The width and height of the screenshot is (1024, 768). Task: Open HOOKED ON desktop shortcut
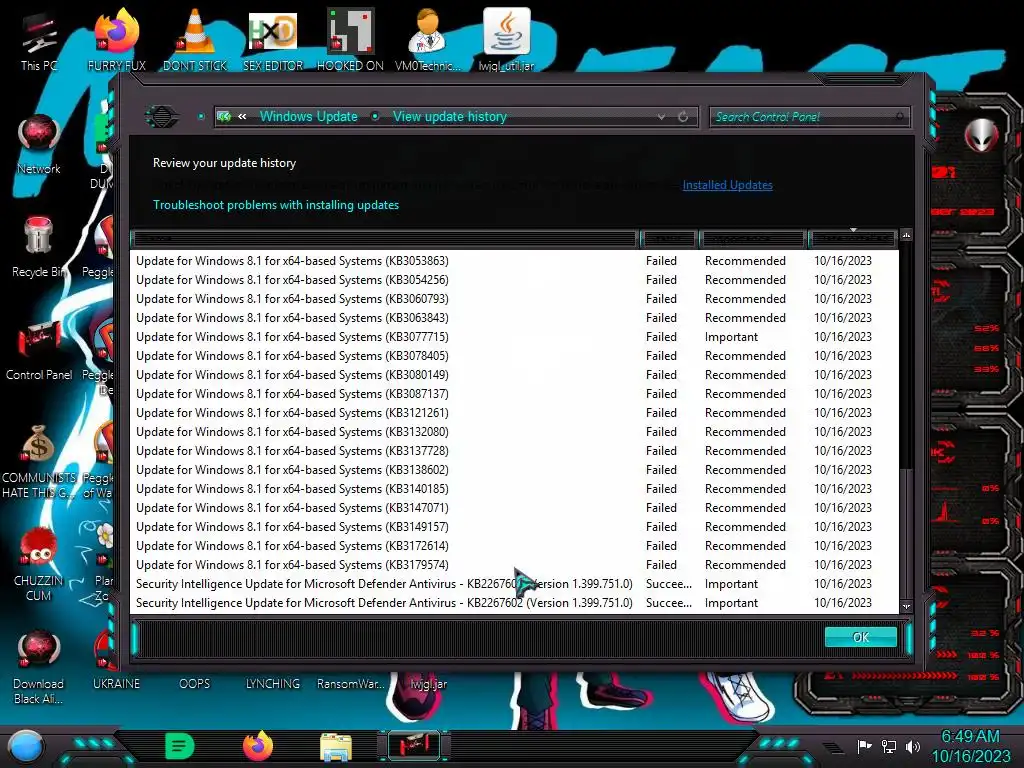pos(350,39)
